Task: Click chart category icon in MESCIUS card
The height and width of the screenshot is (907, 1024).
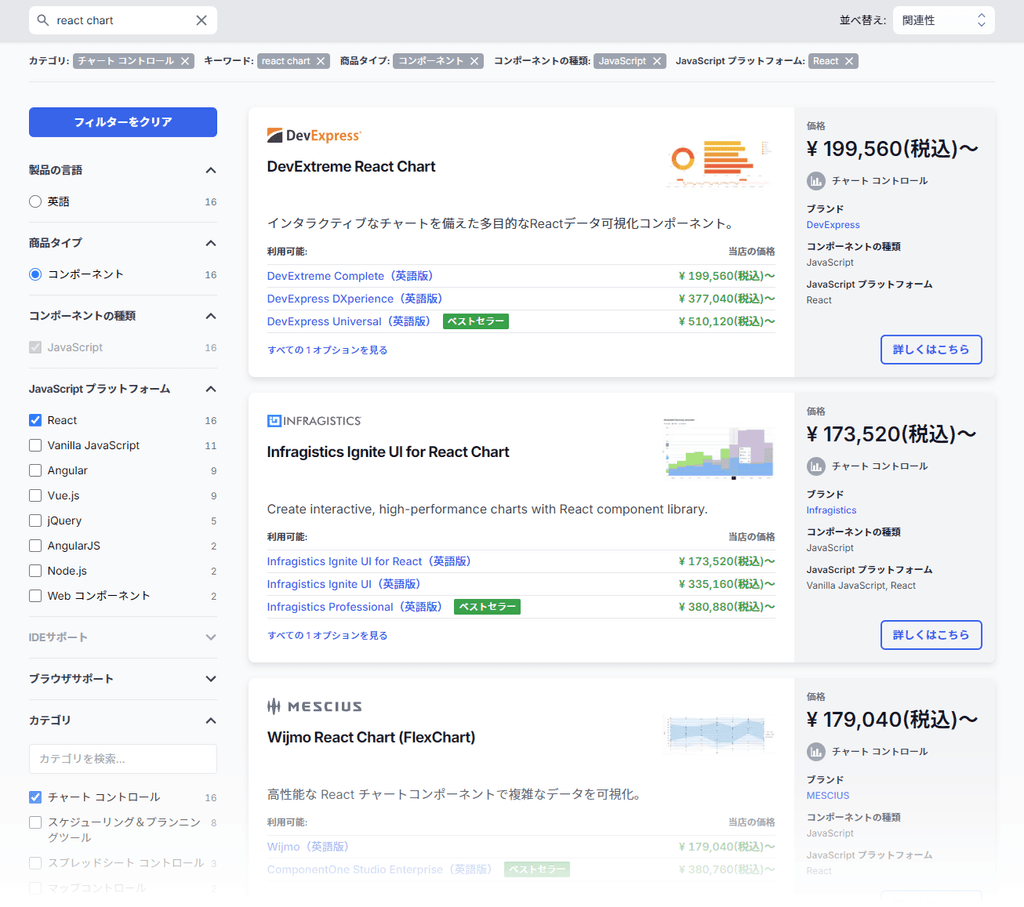Action: point(816,752)
